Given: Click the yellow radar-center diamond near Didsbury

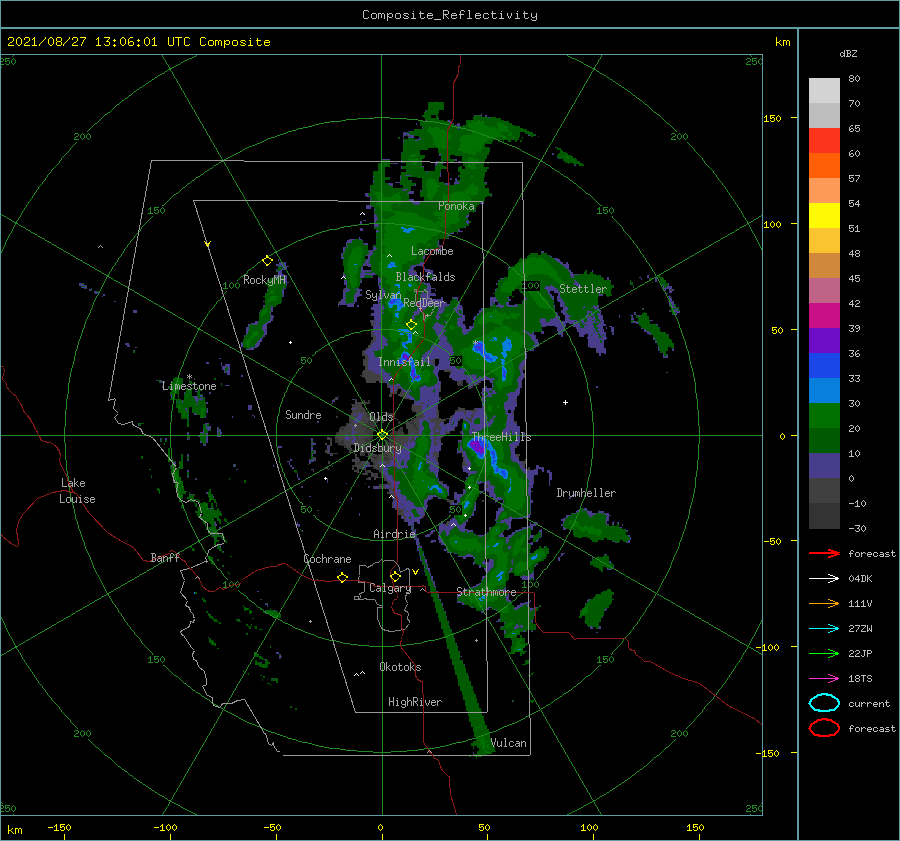Looking at the screenshot, I should (x=382, y=435).
